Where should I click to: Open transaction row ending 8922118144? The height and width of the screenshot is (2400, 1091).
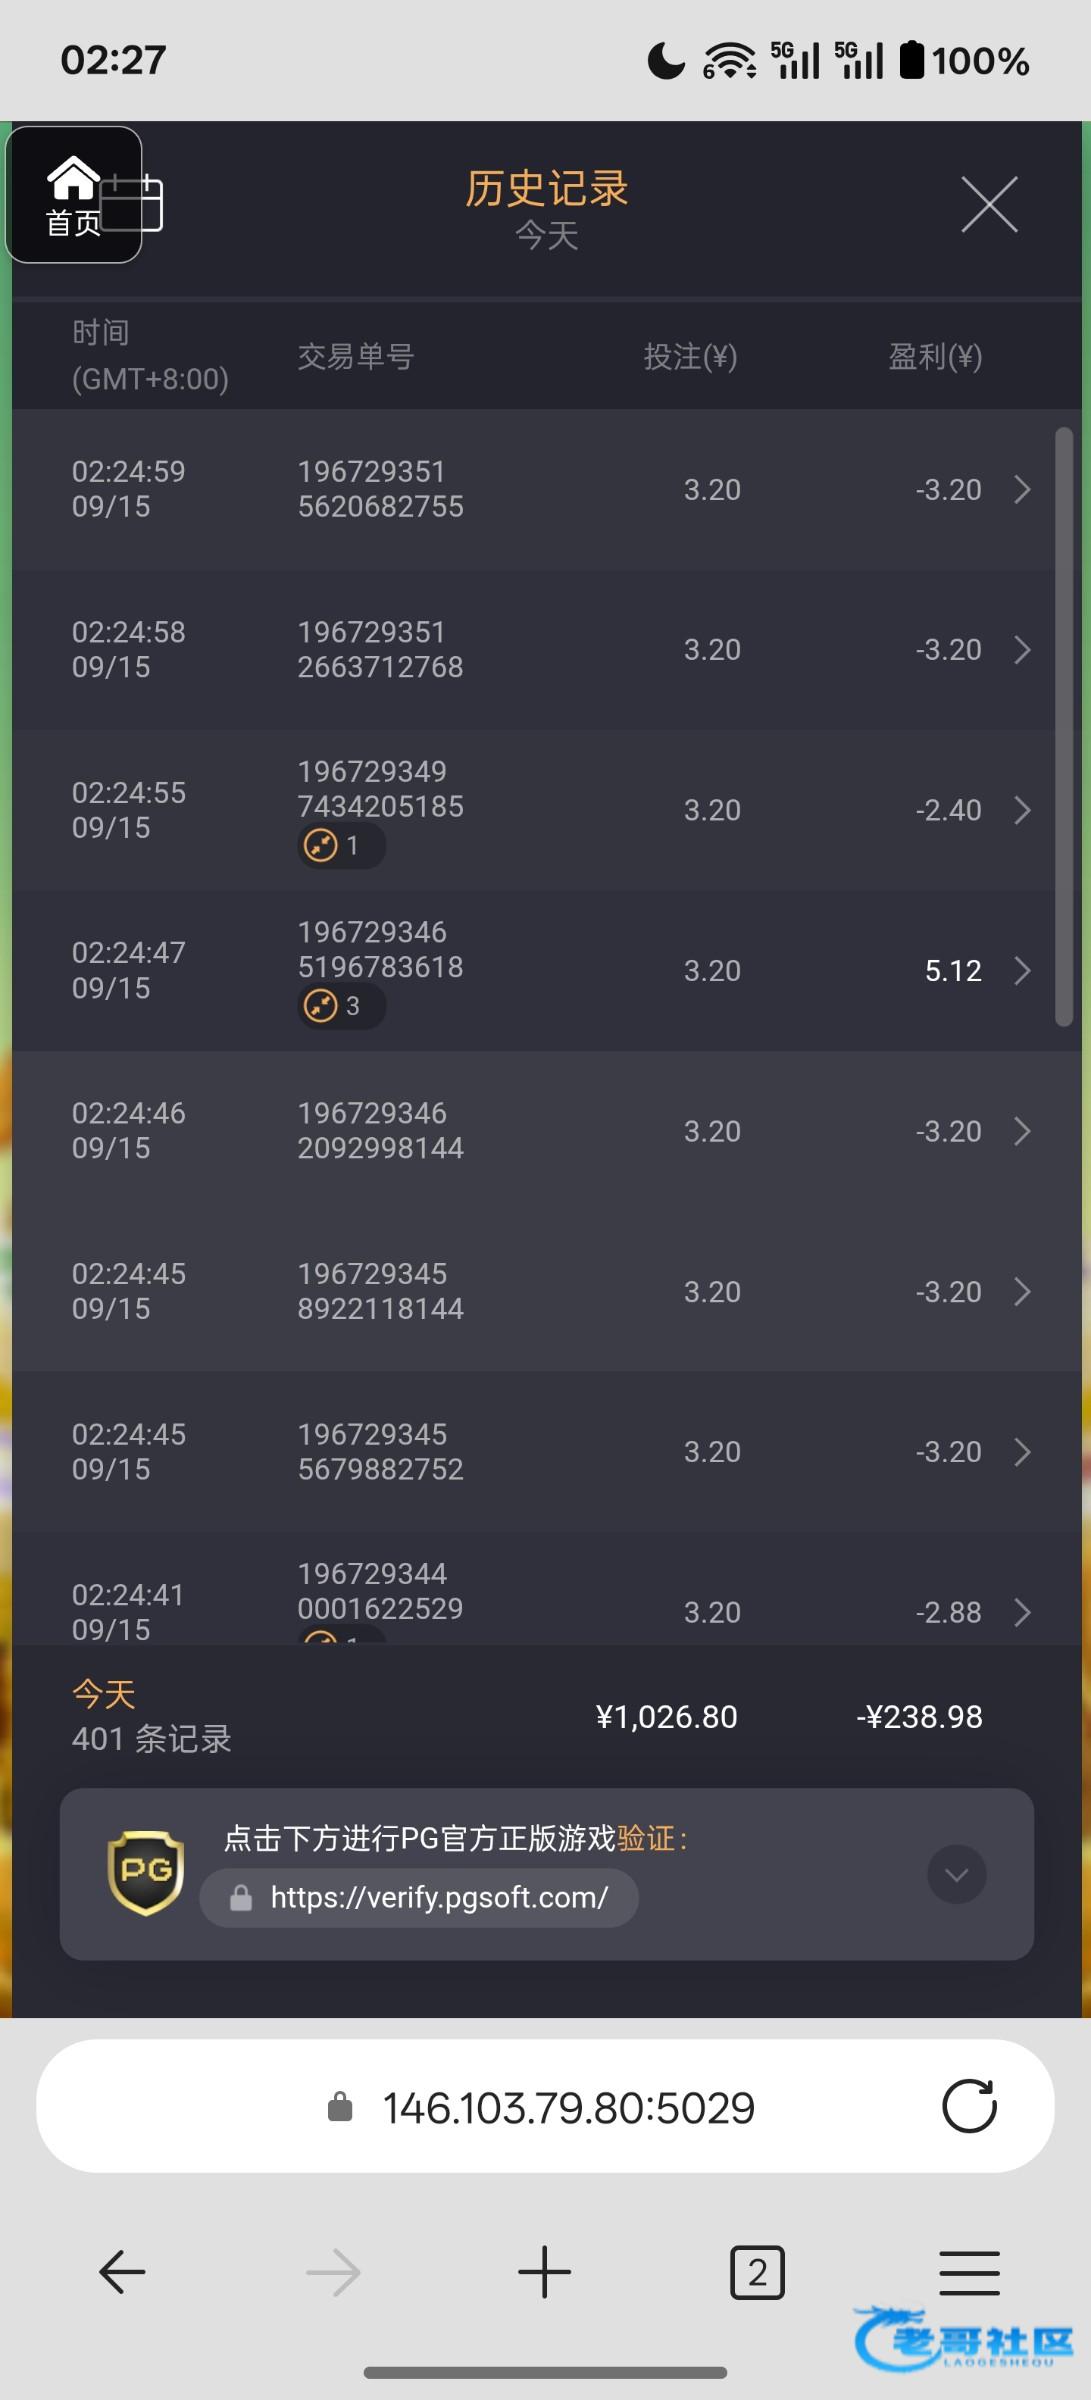[x=380, y=1291]
